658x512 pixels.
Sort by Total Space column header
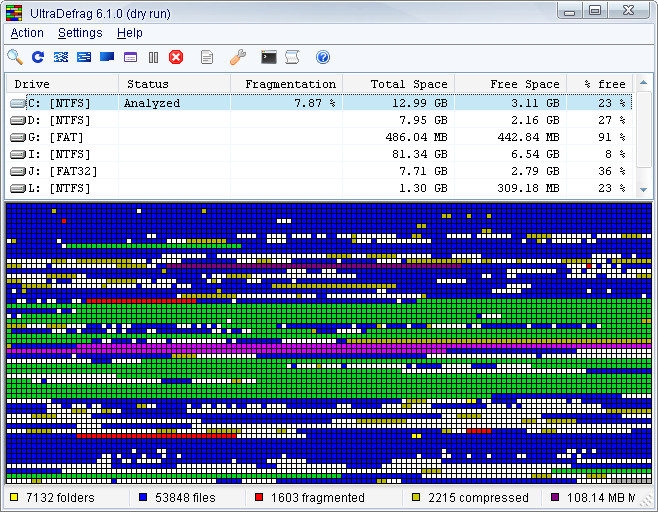coord(398,84)
